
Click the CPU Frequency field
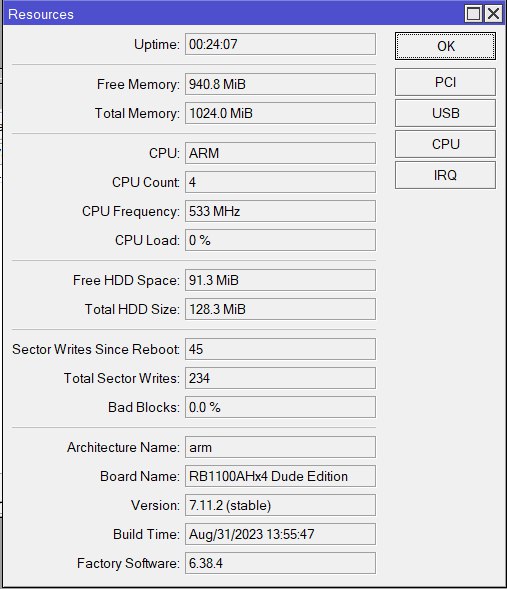280,211
